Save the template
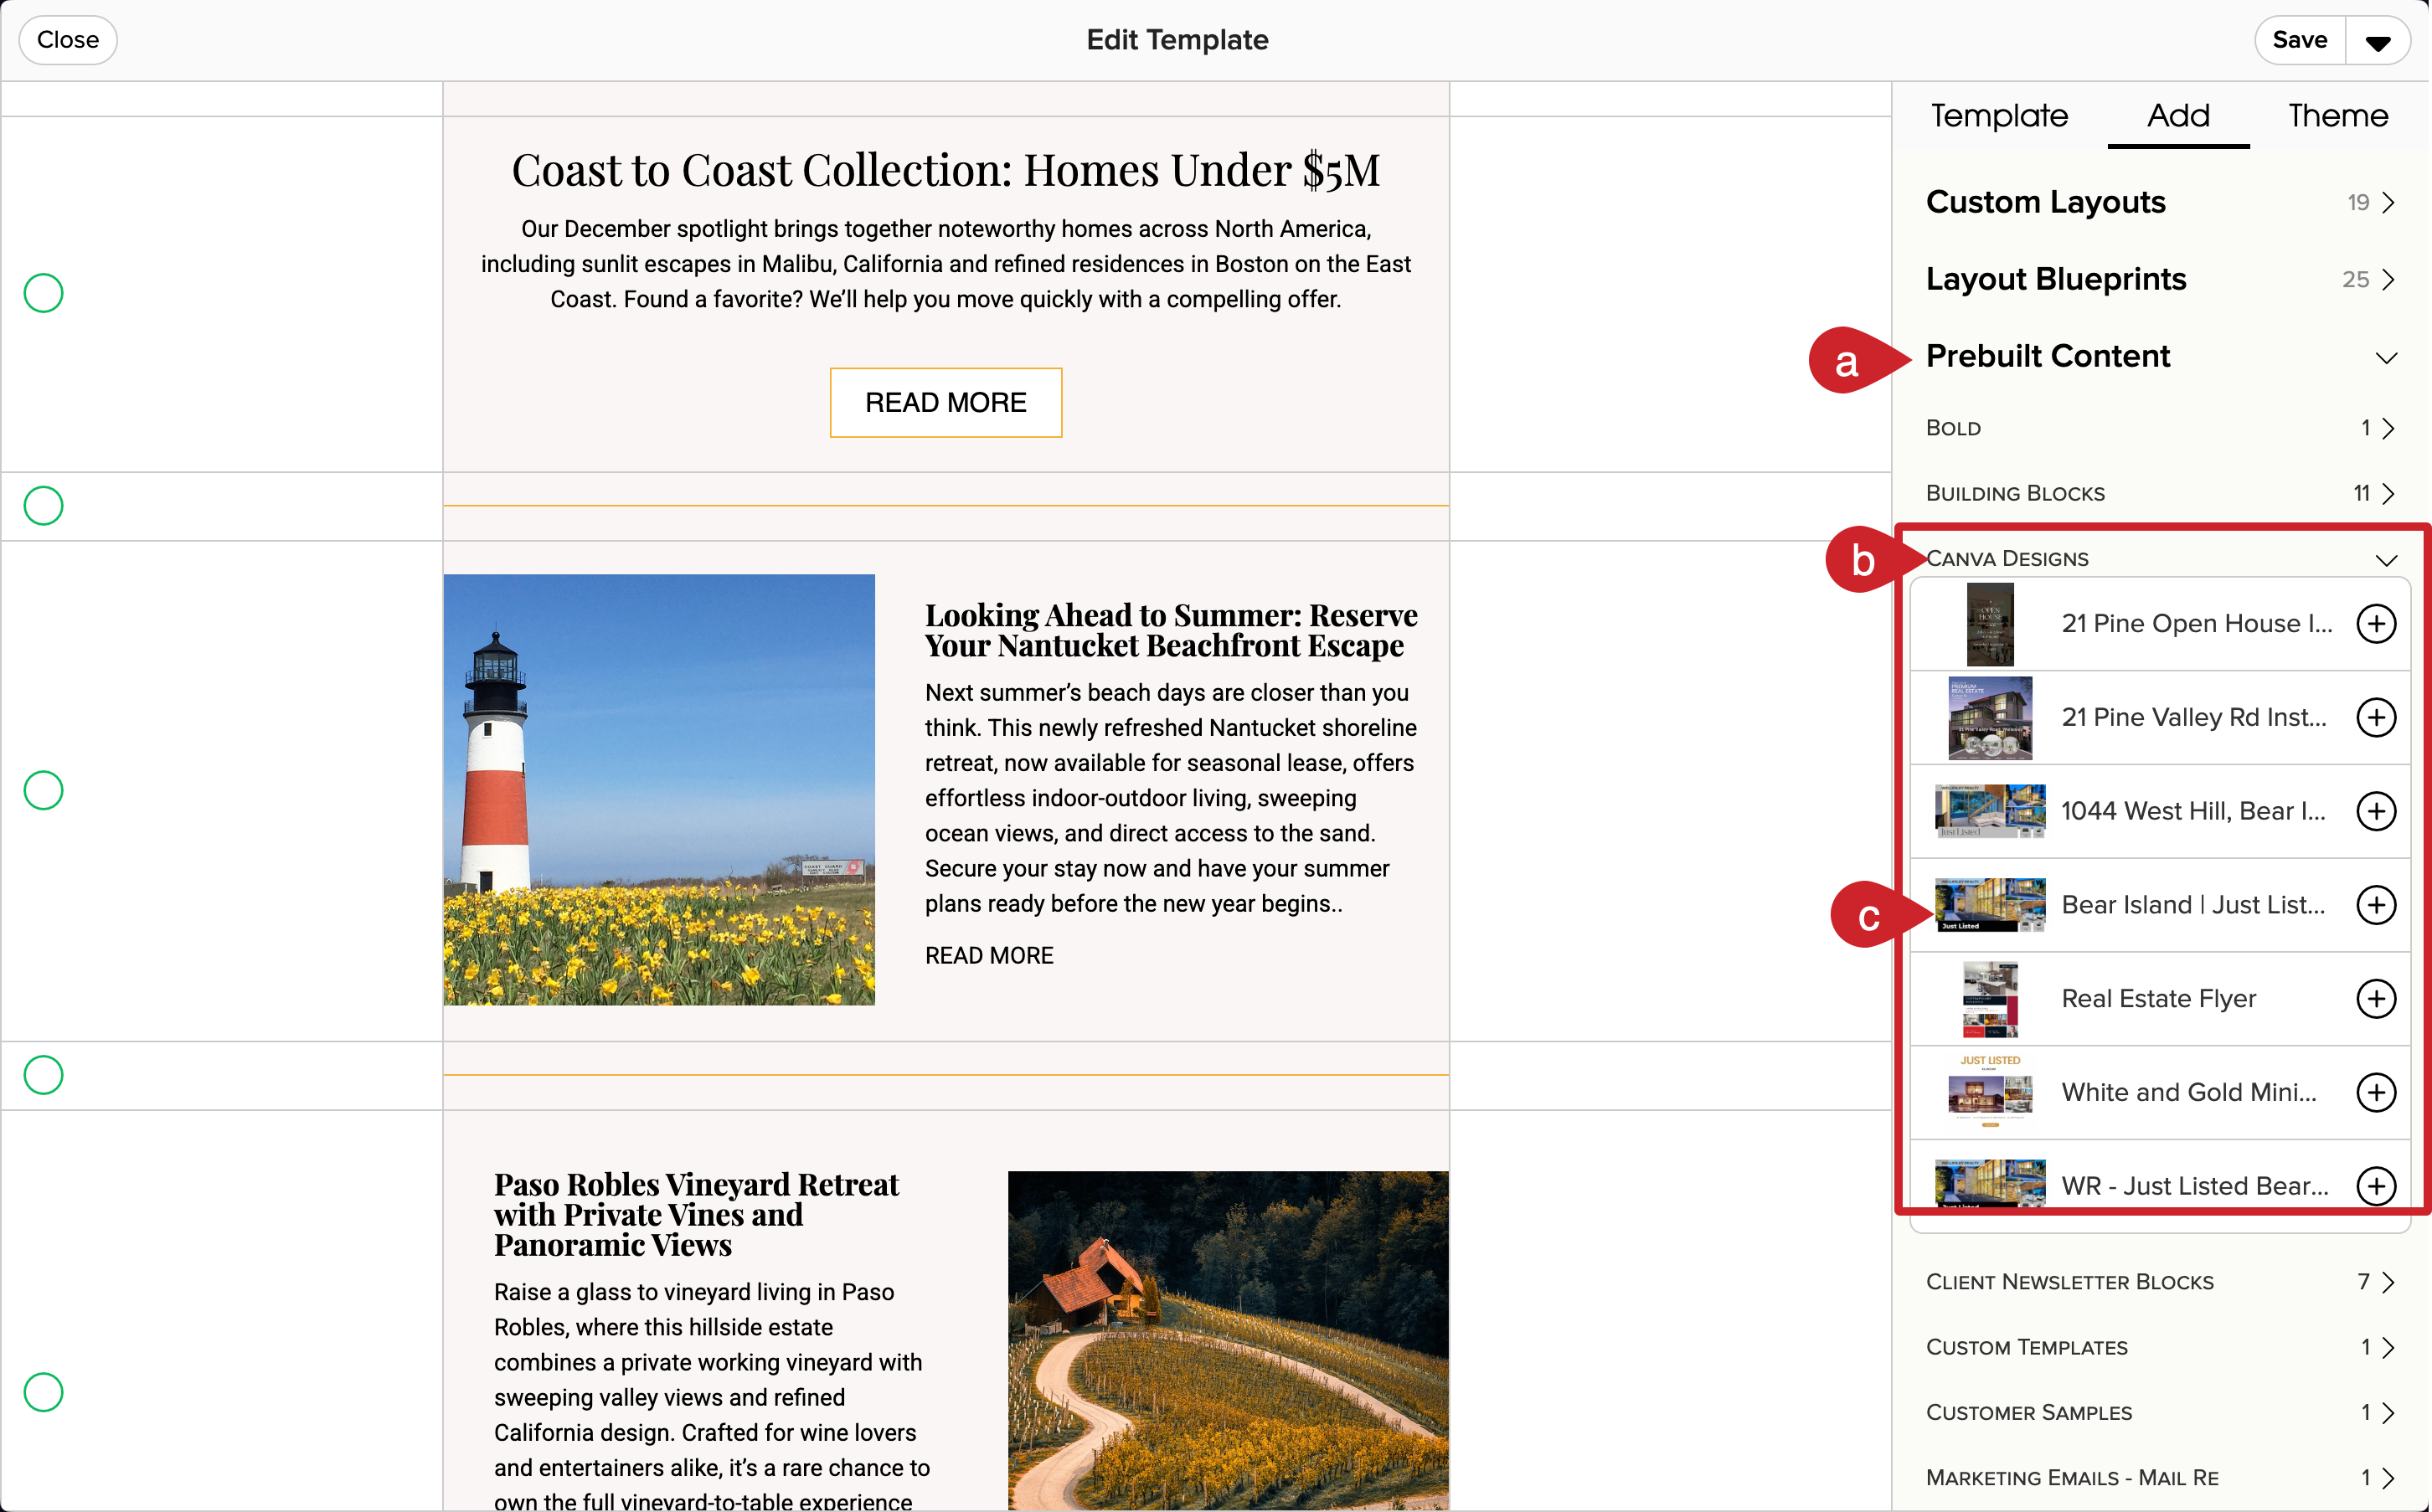This screenshot has width=2432, height=1512. 2299,40
